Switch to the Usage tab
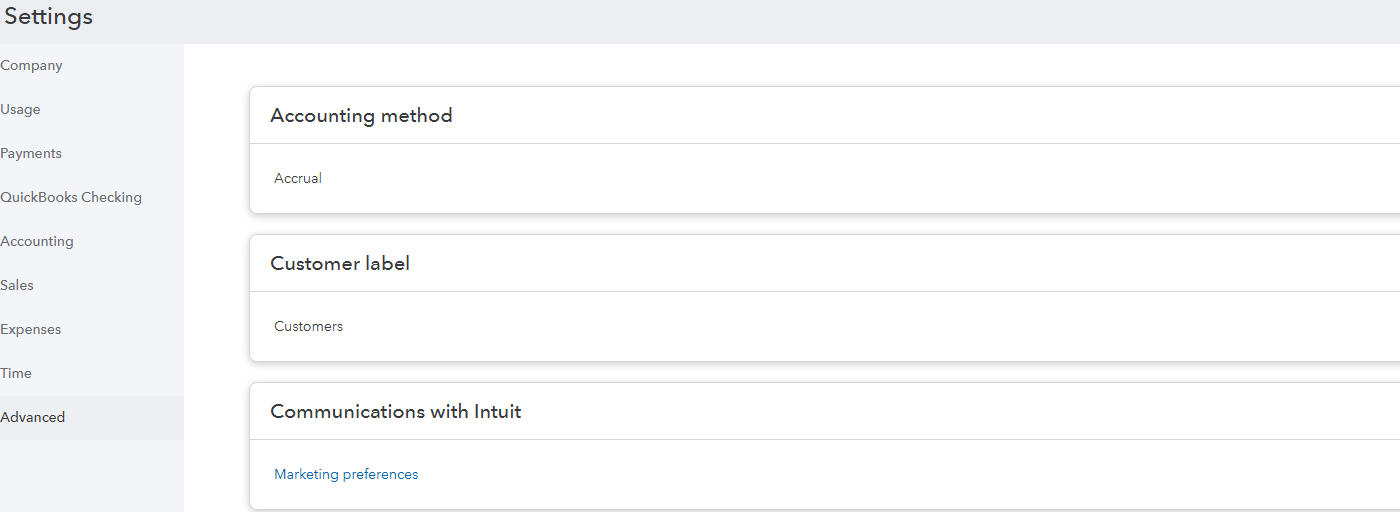This screenshot has width=1400, height=512. click(21, 110)
